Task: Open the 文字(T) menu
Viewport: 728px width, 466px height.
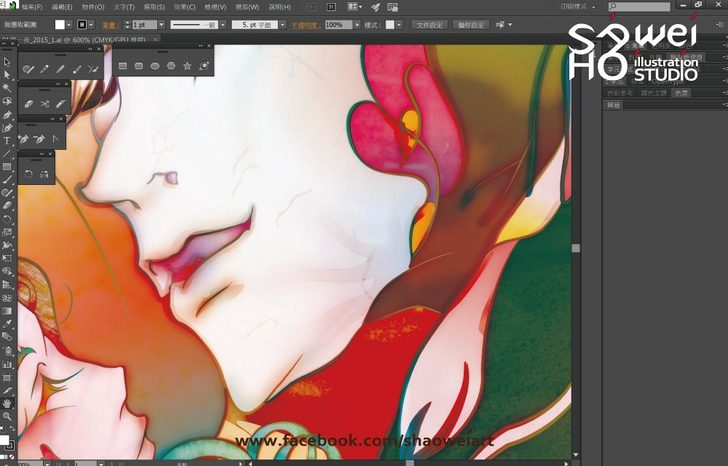Action: click(124, 6)
